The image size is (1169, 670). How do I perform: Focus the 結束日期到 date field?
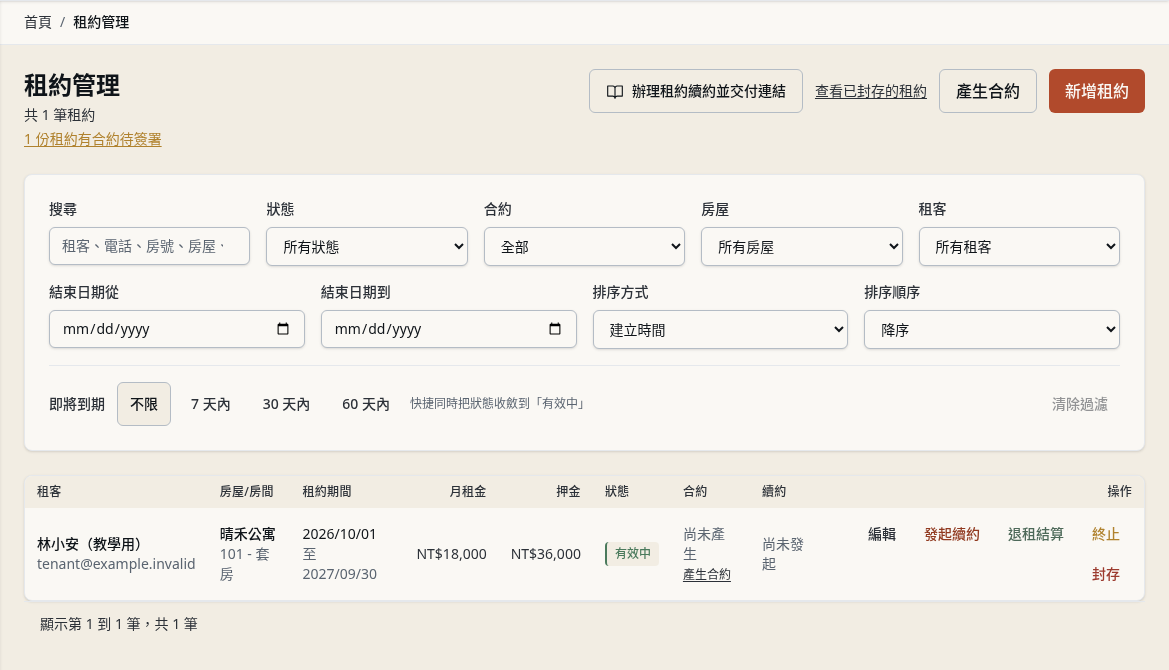(449, 329)
